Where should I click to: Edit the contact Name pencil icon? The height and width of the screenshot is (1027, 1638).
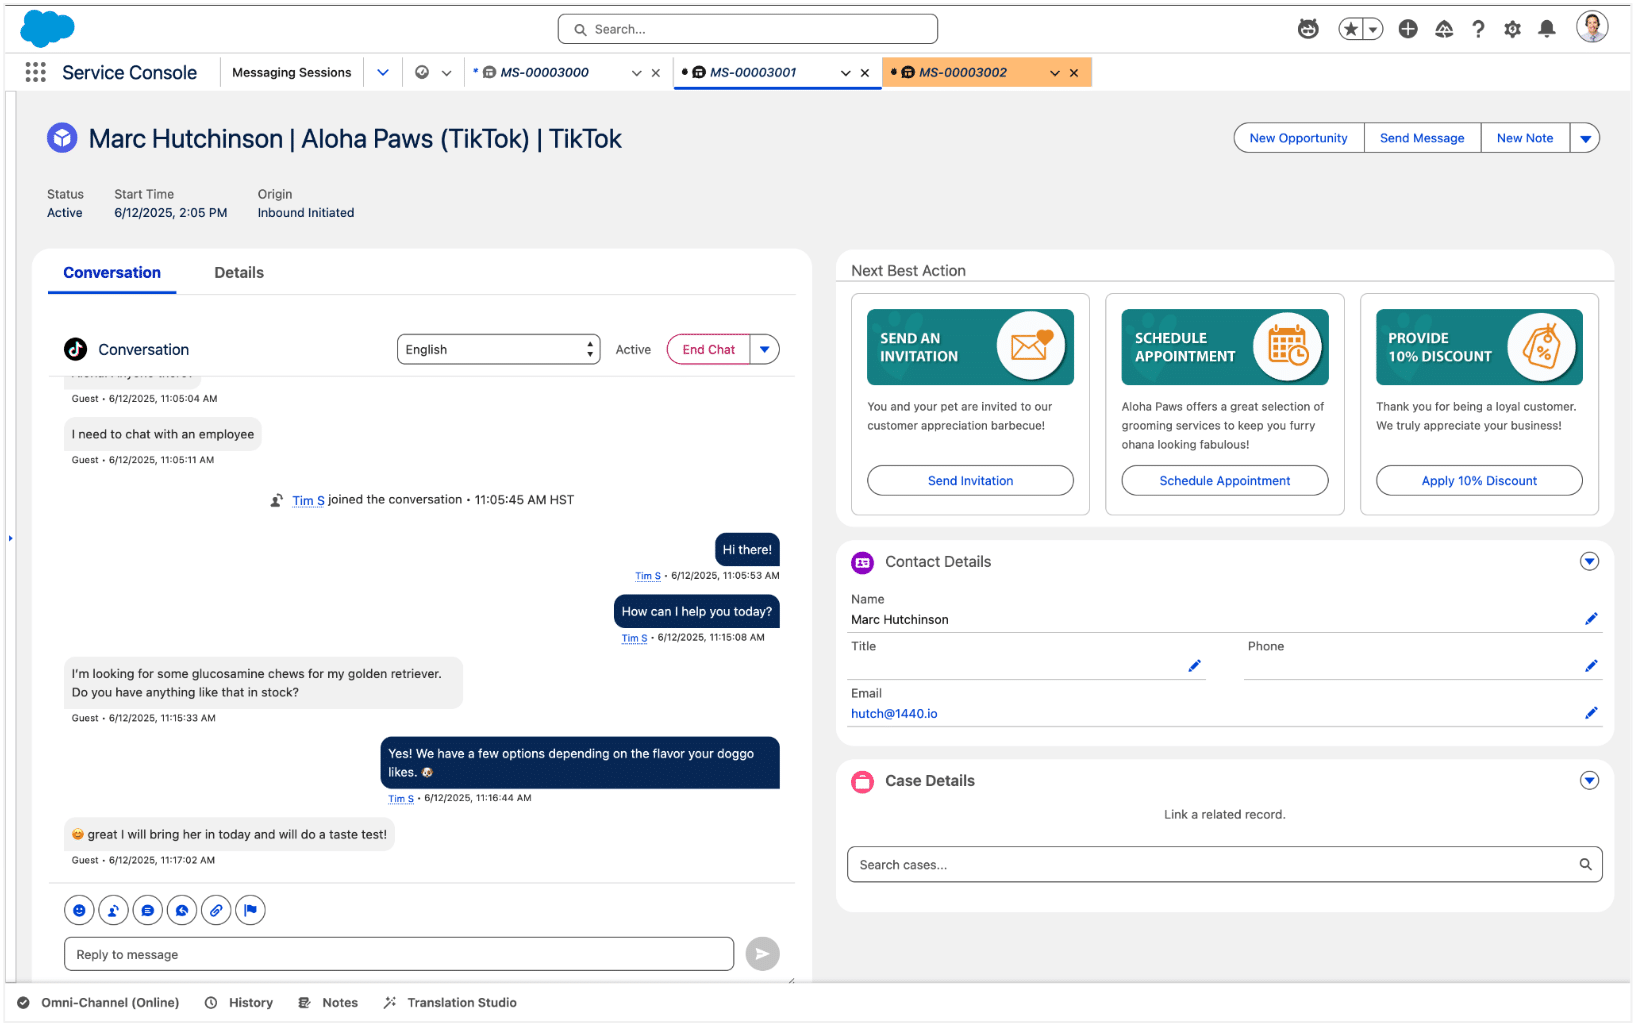click(x=1591, y=619)
